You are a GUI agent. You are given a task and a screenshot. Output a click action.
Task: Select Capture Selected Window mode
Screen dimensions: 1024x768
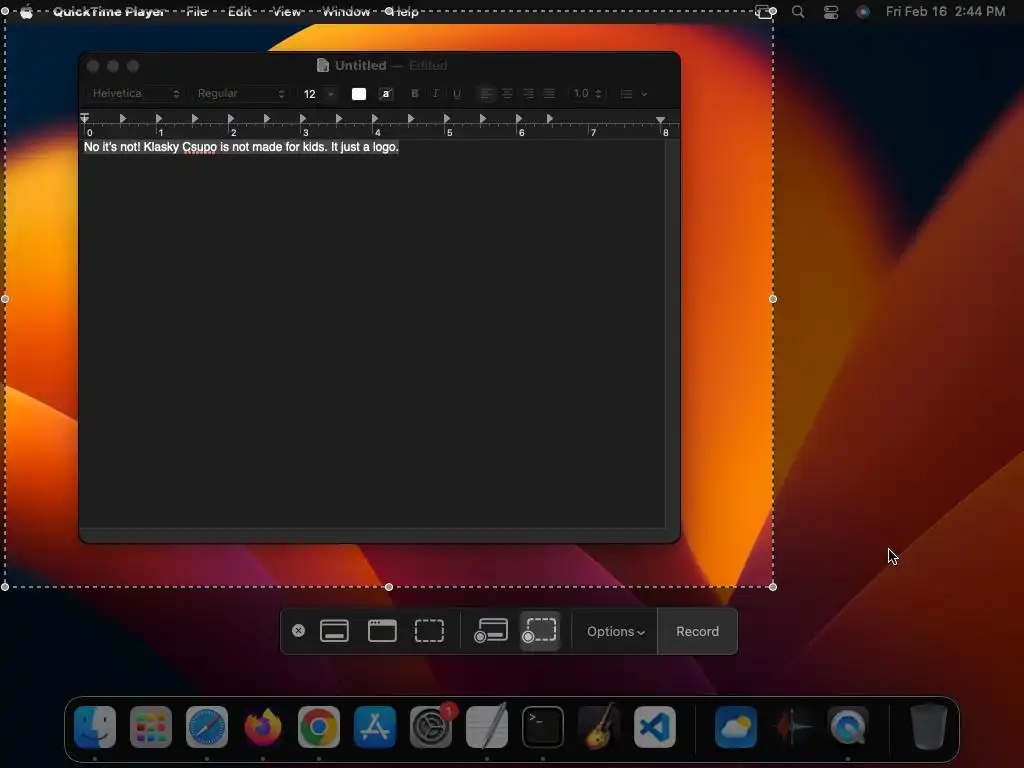coord(382,631)
